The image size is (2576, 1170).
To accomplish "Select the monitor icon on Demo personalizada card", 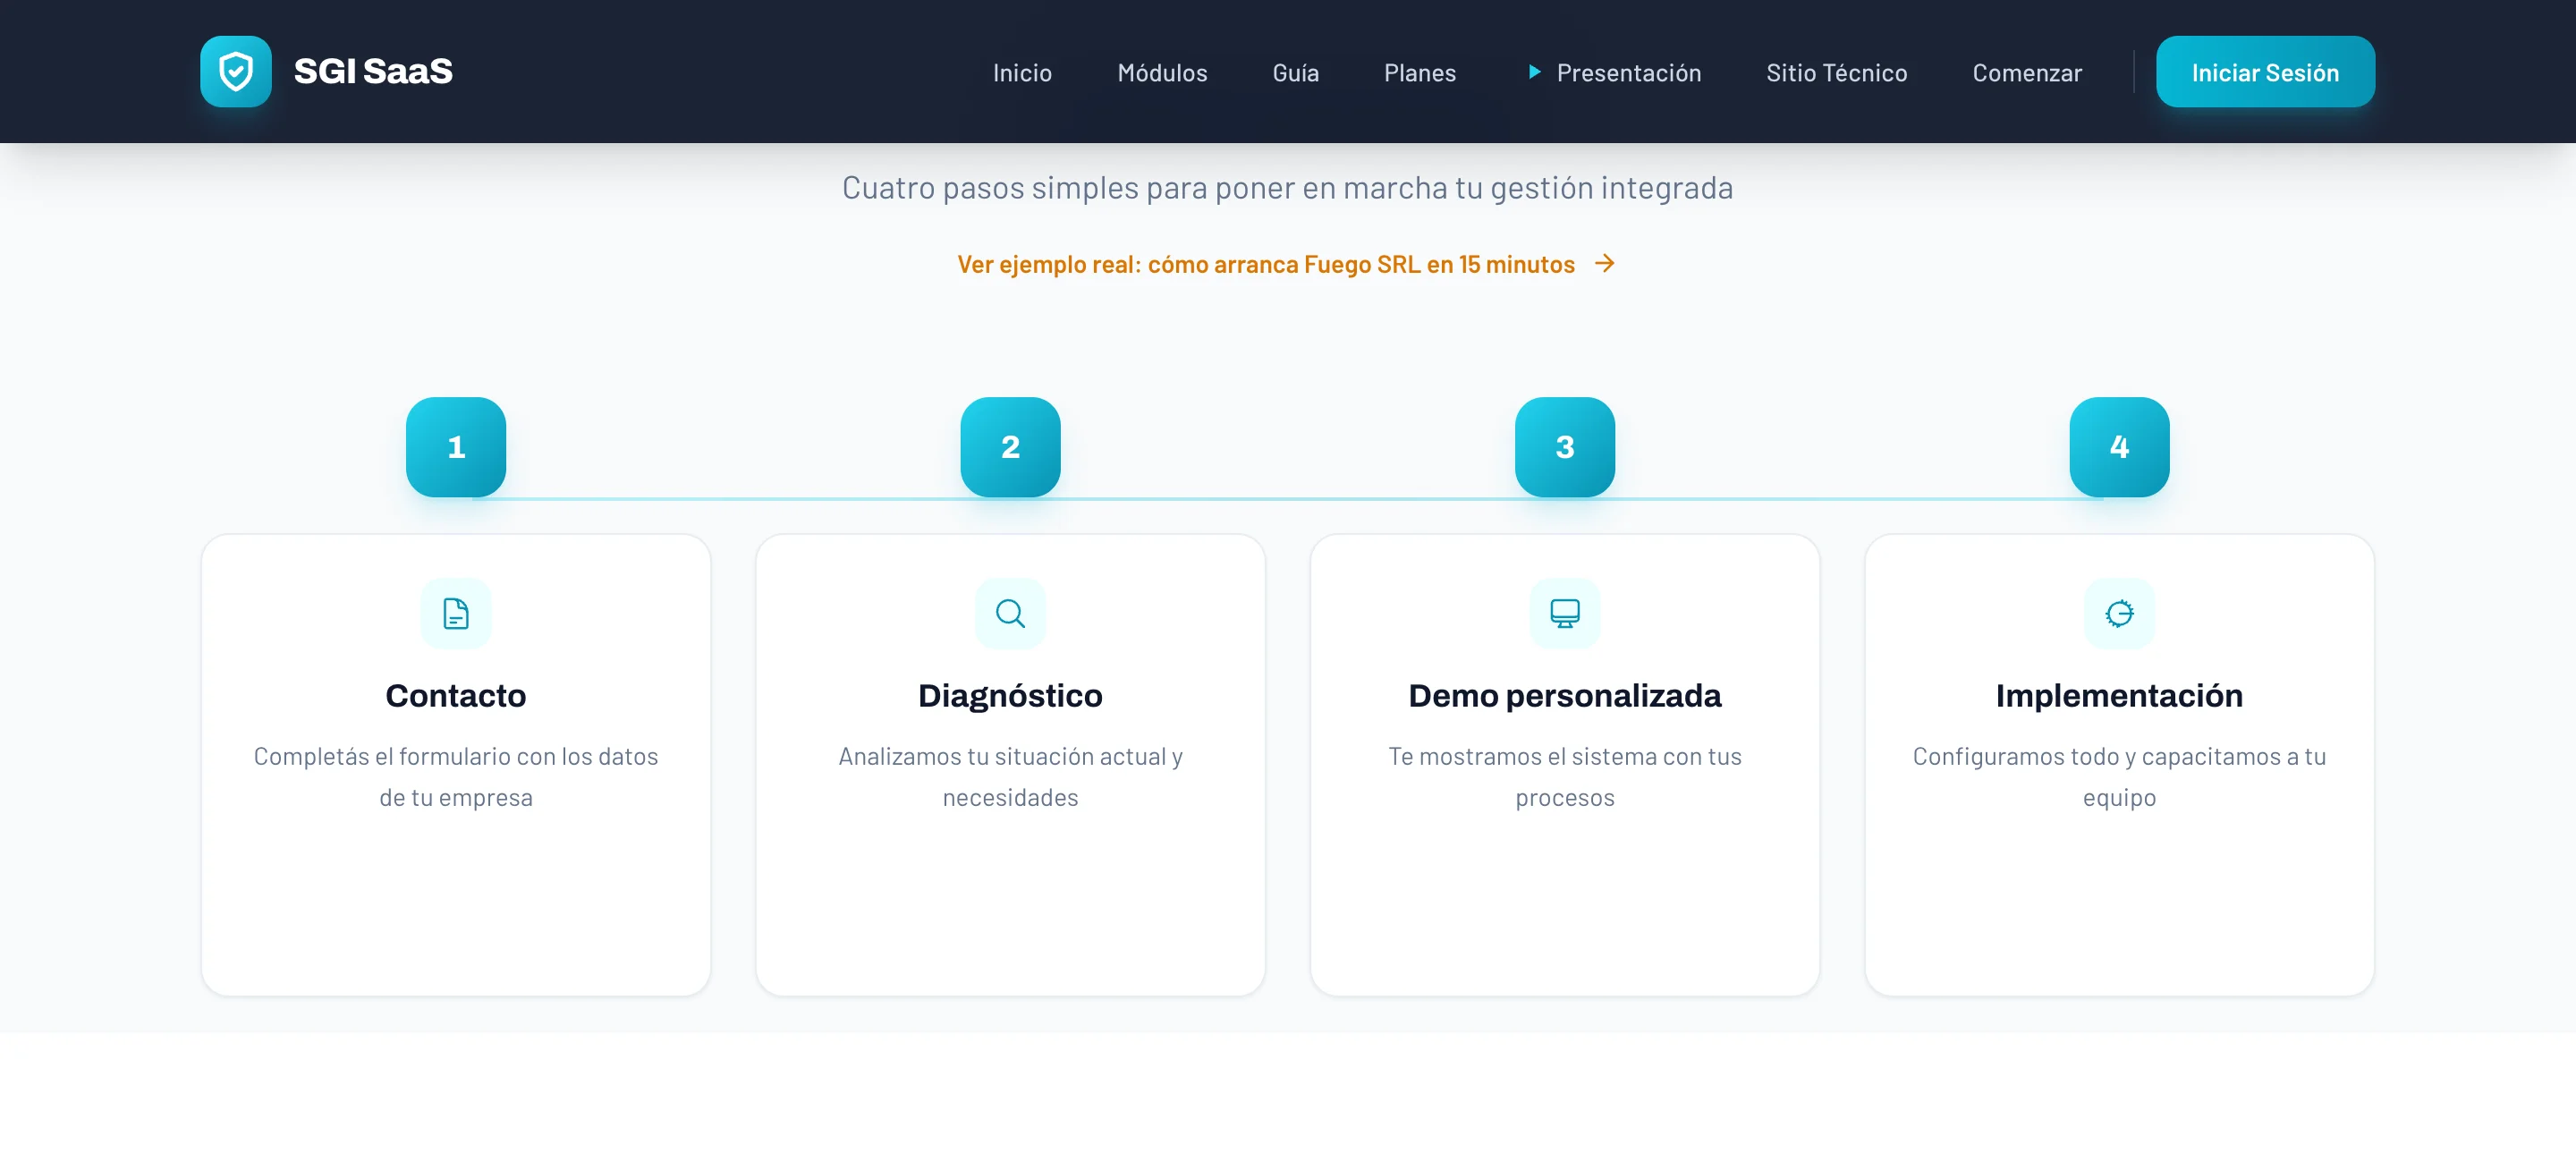I will (x=1564, y=613).
